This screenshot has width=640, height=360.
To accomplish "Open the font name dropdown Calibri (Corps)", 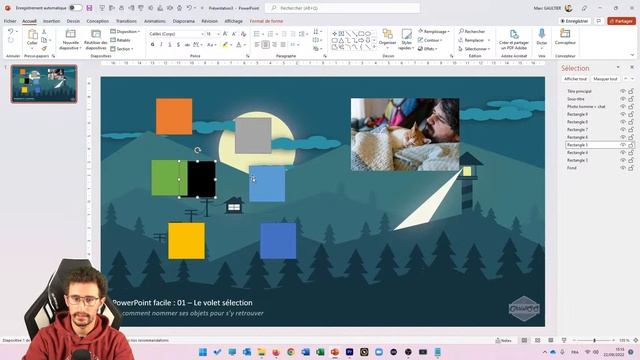I will (202, 34).
